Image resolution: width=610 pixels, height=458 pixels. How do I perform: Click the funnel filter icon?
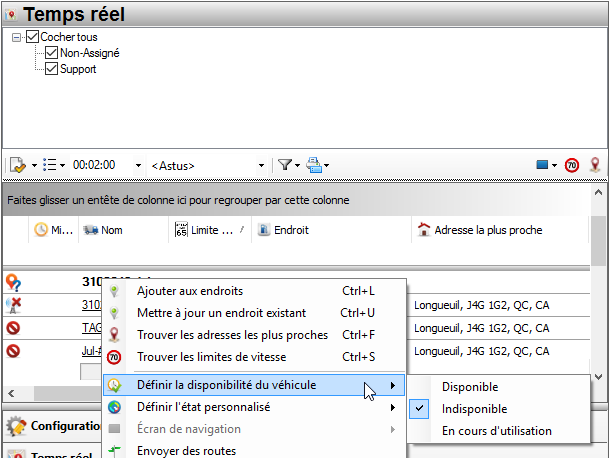pos(285,165)
